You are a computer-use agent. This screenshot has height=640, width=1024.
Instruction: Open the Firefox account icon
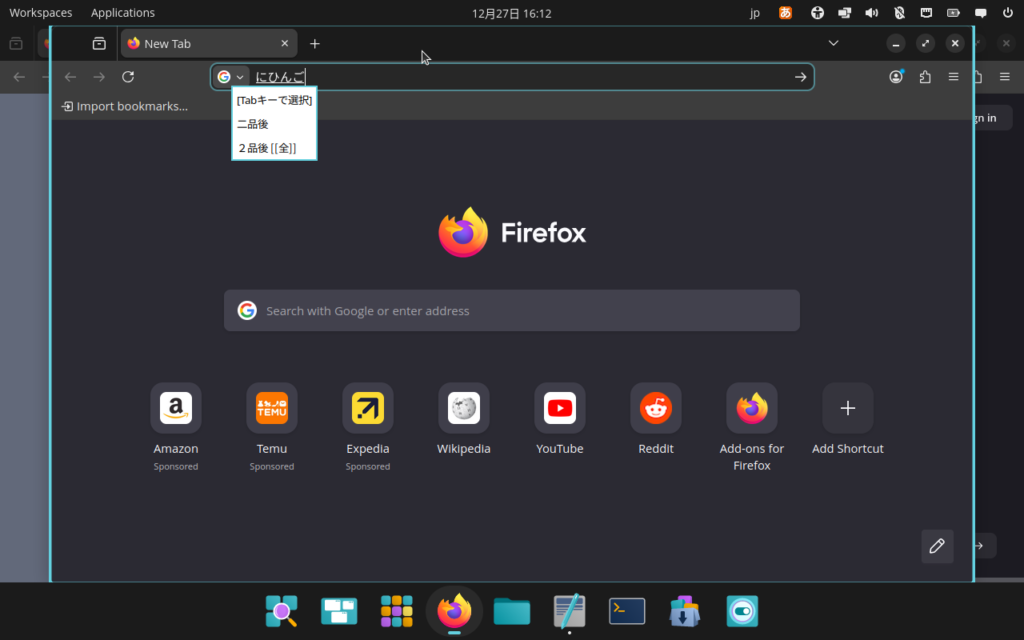pyautogui.click(x=896, y=77)
